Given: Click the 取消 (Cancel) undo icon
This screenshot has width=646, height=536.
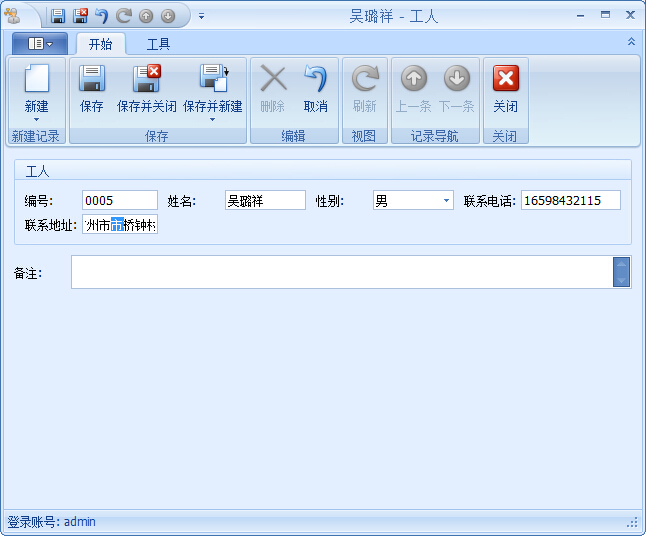Looking at the screenshot, I should (316, 80).
